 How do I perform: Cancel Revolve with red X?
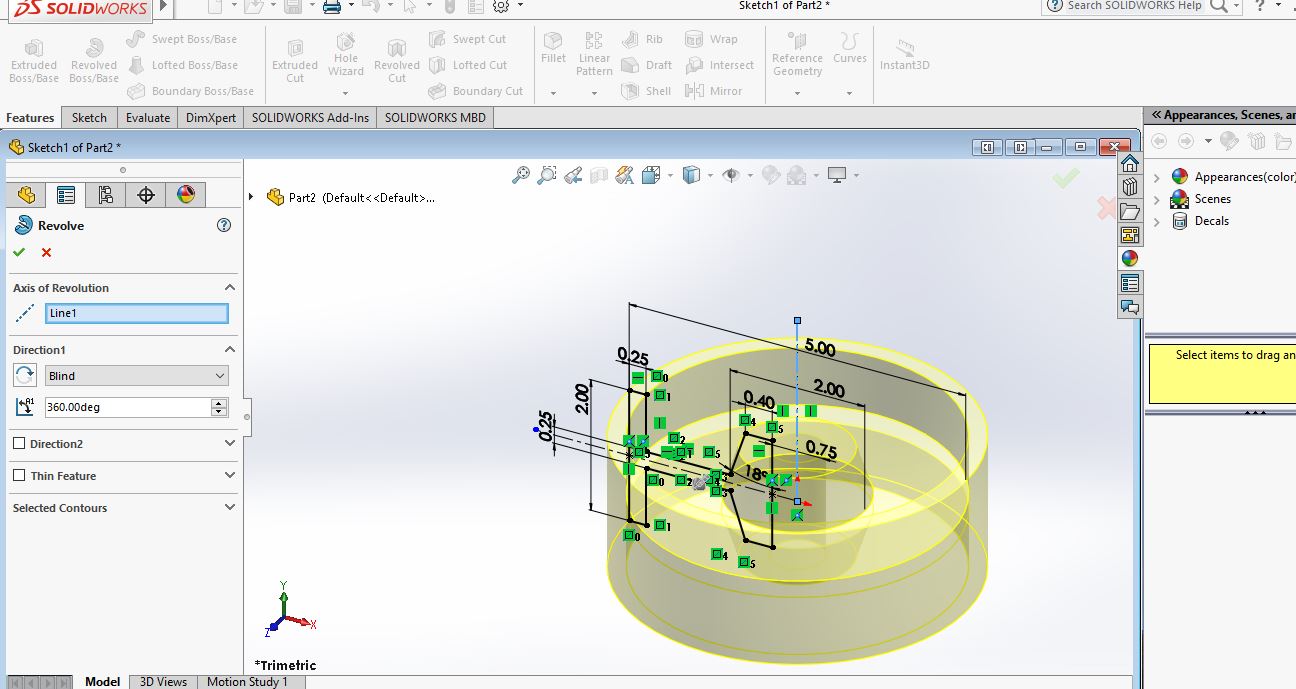[x=46, y=252]
